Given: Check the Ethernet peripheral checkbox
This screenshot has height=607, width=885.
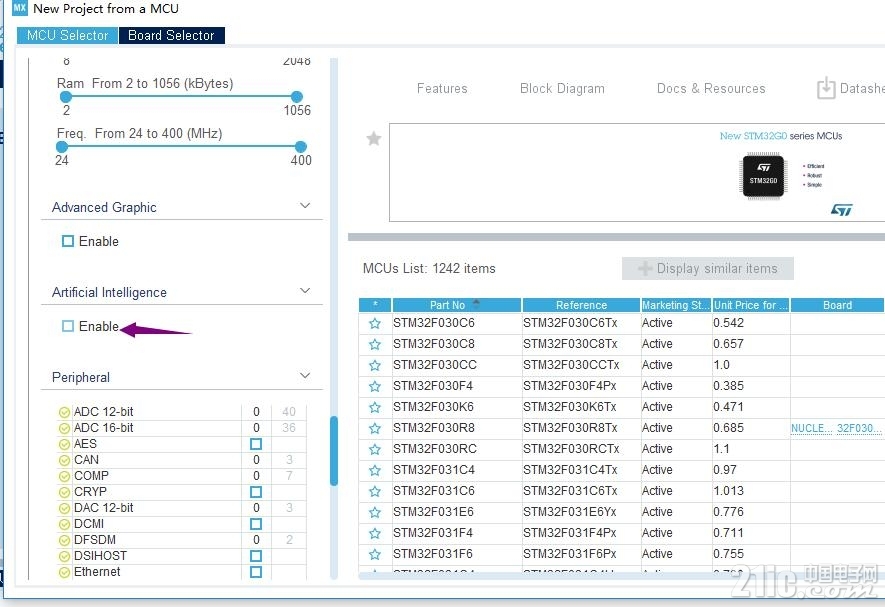Looking at the screenshot, I should (x=256, y=572).
